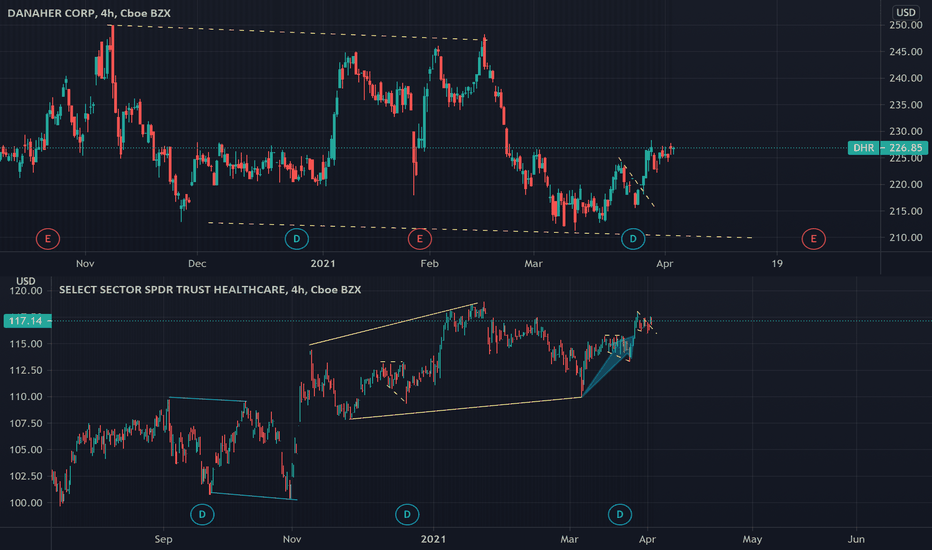Image resolution: width=932 pixels, height=550 pixels.
Task: Click the 230.00 price axis label
Action: tap(906, 131)
